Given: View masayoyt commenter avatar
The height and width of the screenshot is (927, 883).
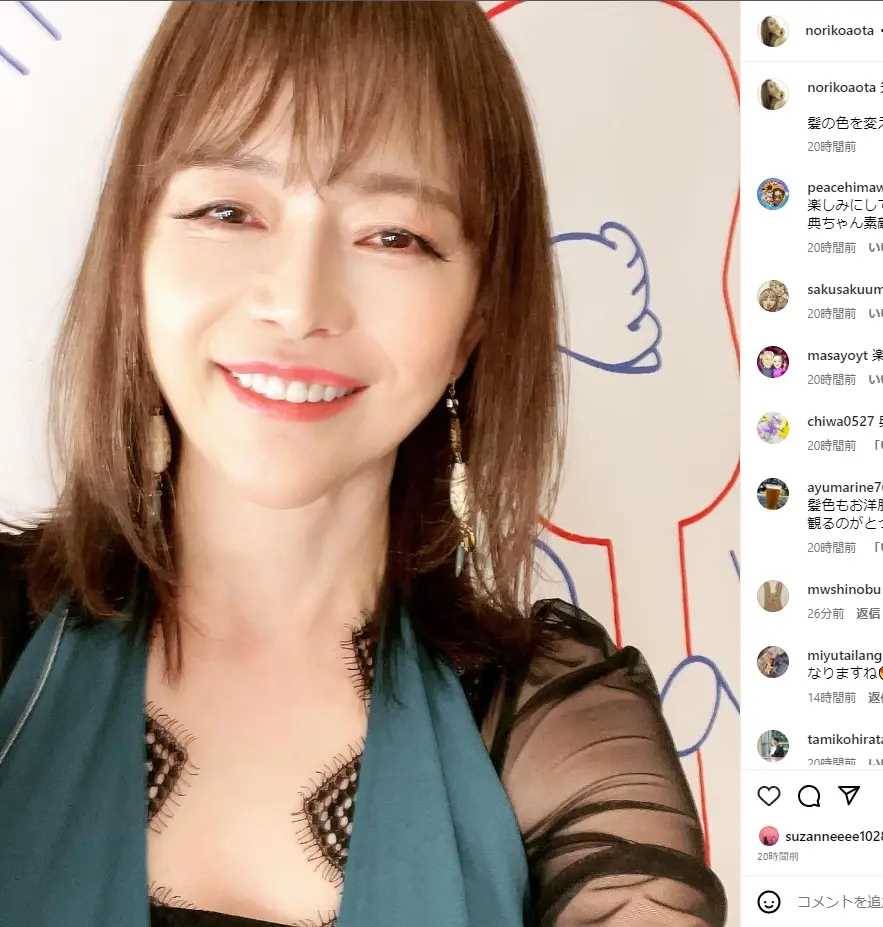Looking at the screenshot, I should point(773,361).
